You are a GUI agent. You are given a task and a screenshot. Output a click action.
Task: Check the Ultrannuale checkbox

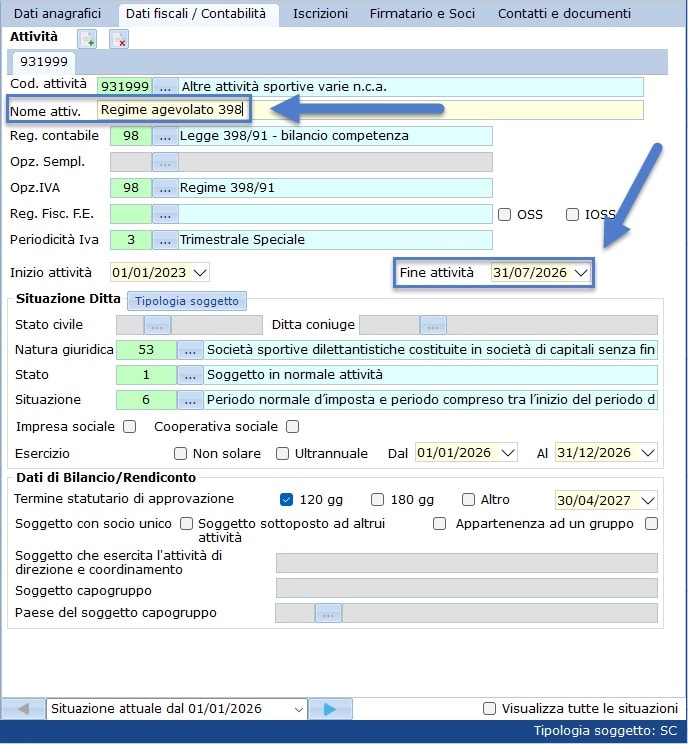(282, 454)
